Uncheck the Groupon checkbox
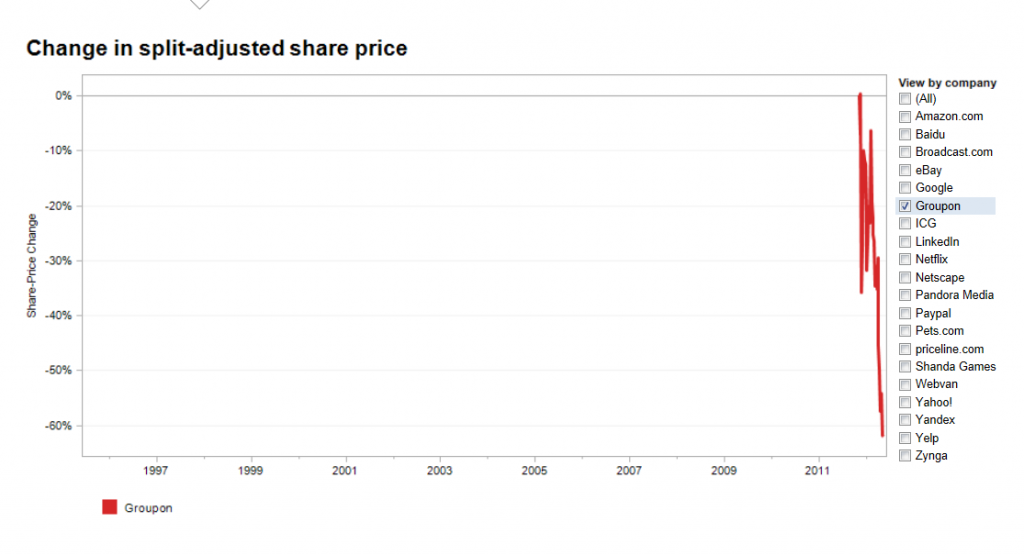Image resolution: width=1024 pixels, height=555 pixels. 905,206
